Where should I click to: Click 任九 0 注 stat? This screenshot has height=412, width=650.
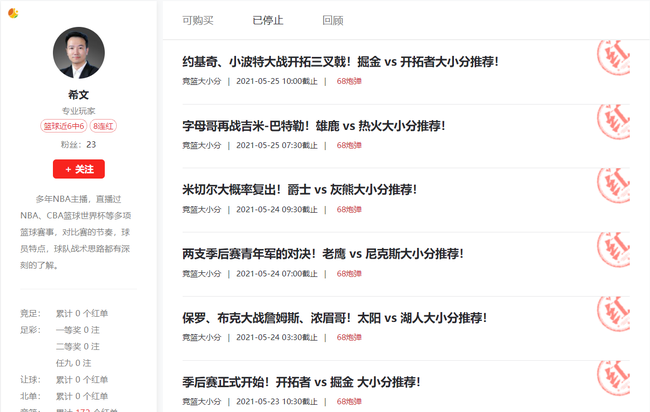click(73, 363)
